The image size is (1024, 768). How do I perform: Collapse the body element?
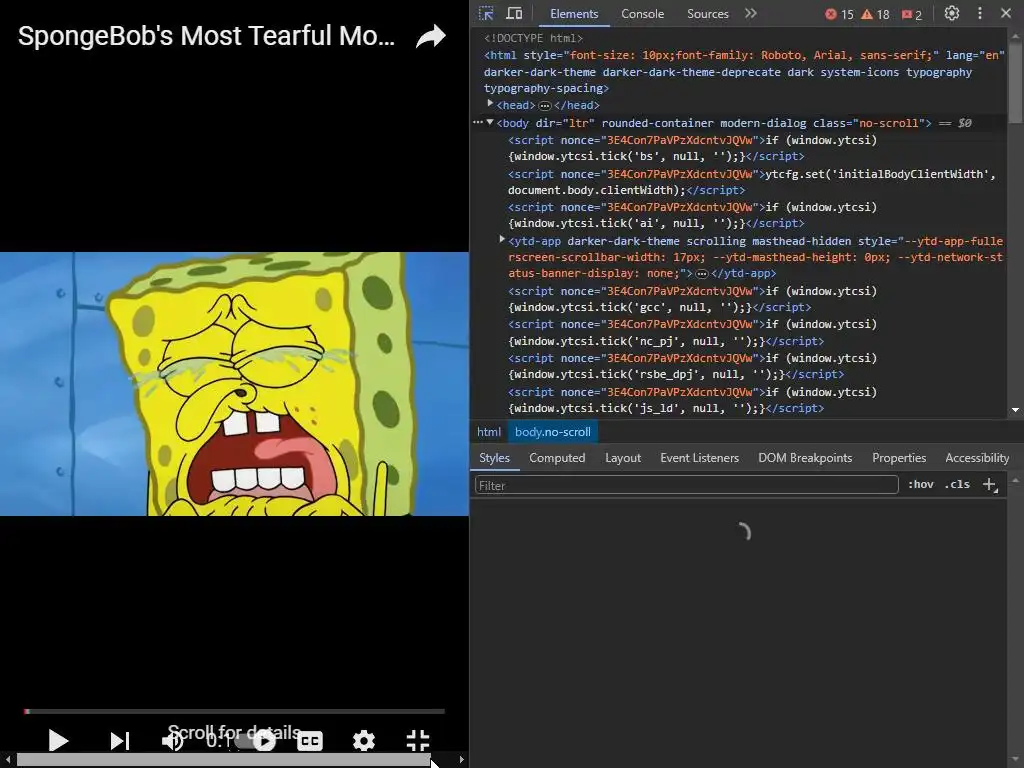[490, 122]
